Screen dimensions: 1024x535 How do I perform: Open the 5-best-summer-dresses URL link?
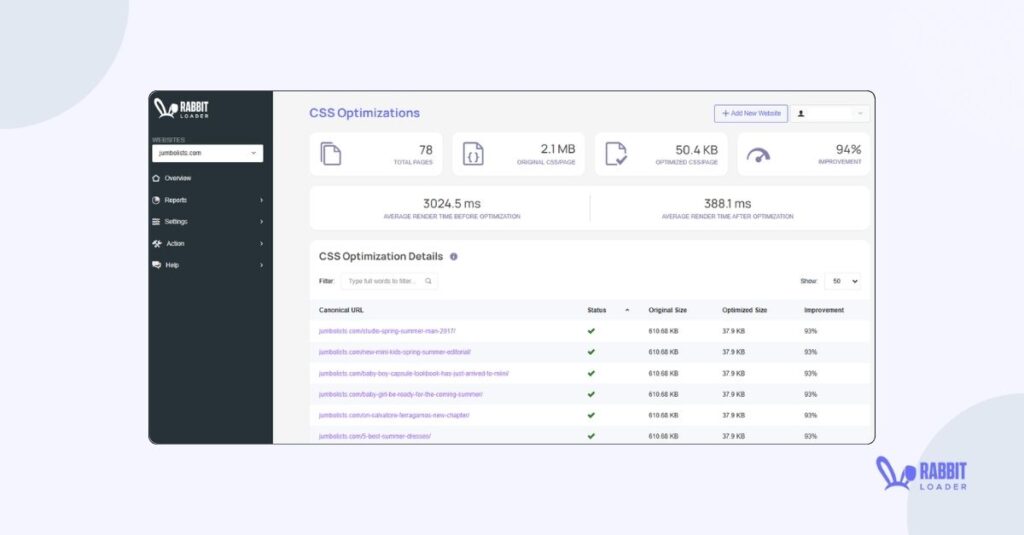(x=375, y=436)
